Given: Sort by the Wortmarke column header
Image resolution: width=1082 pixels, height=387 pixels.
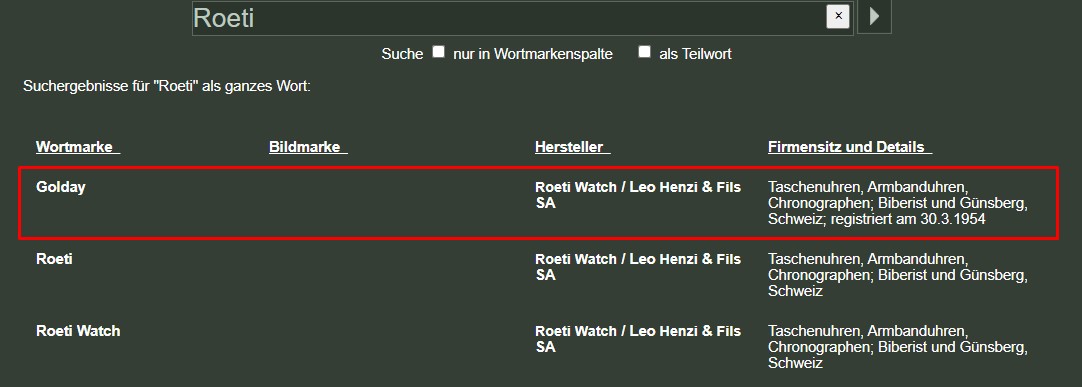Looking at the screenshot, I should coord(78,147).
